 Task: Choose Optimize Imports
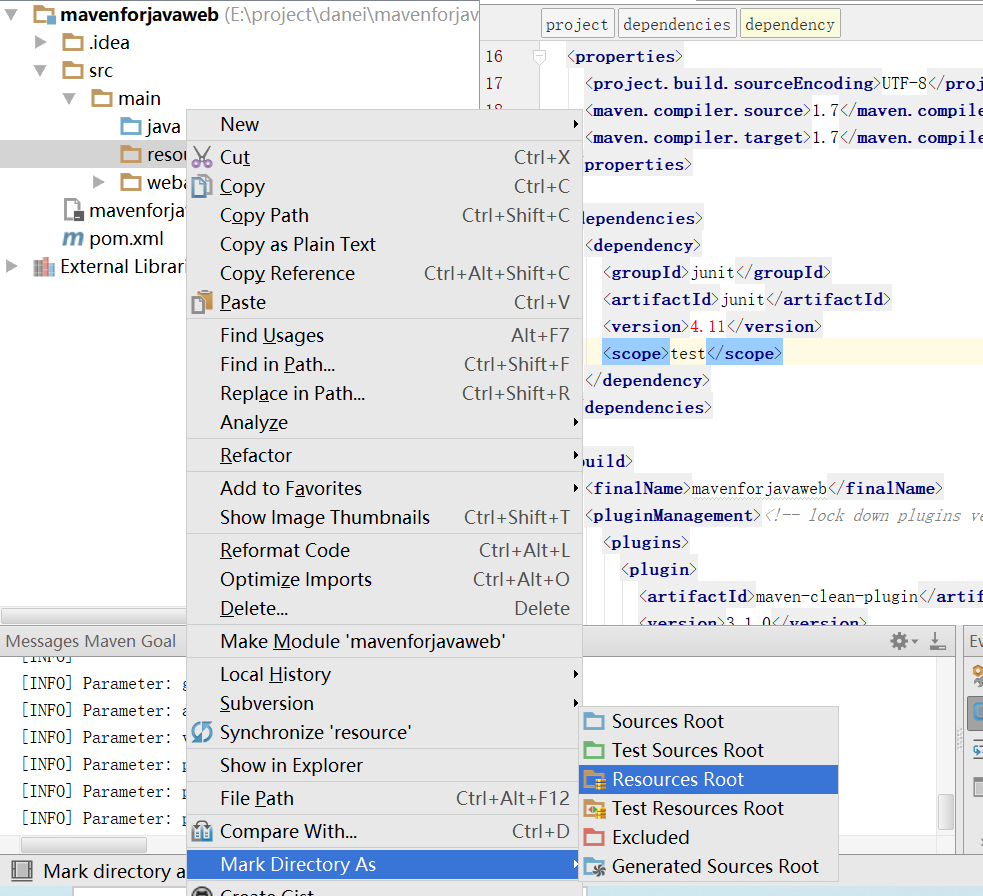tap(384, 579)
